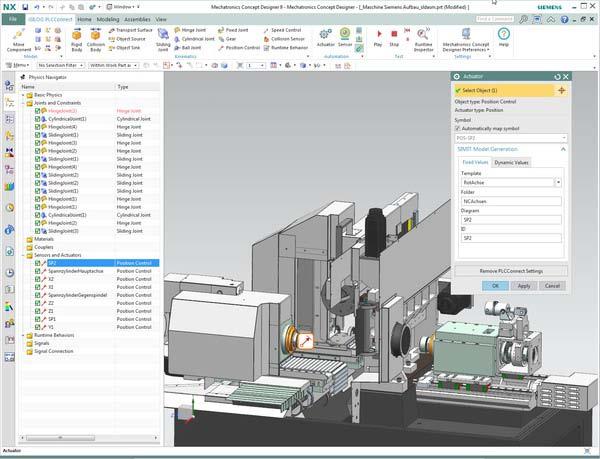
Task: Choose the Object Sink command
Action: coord(124,48)
